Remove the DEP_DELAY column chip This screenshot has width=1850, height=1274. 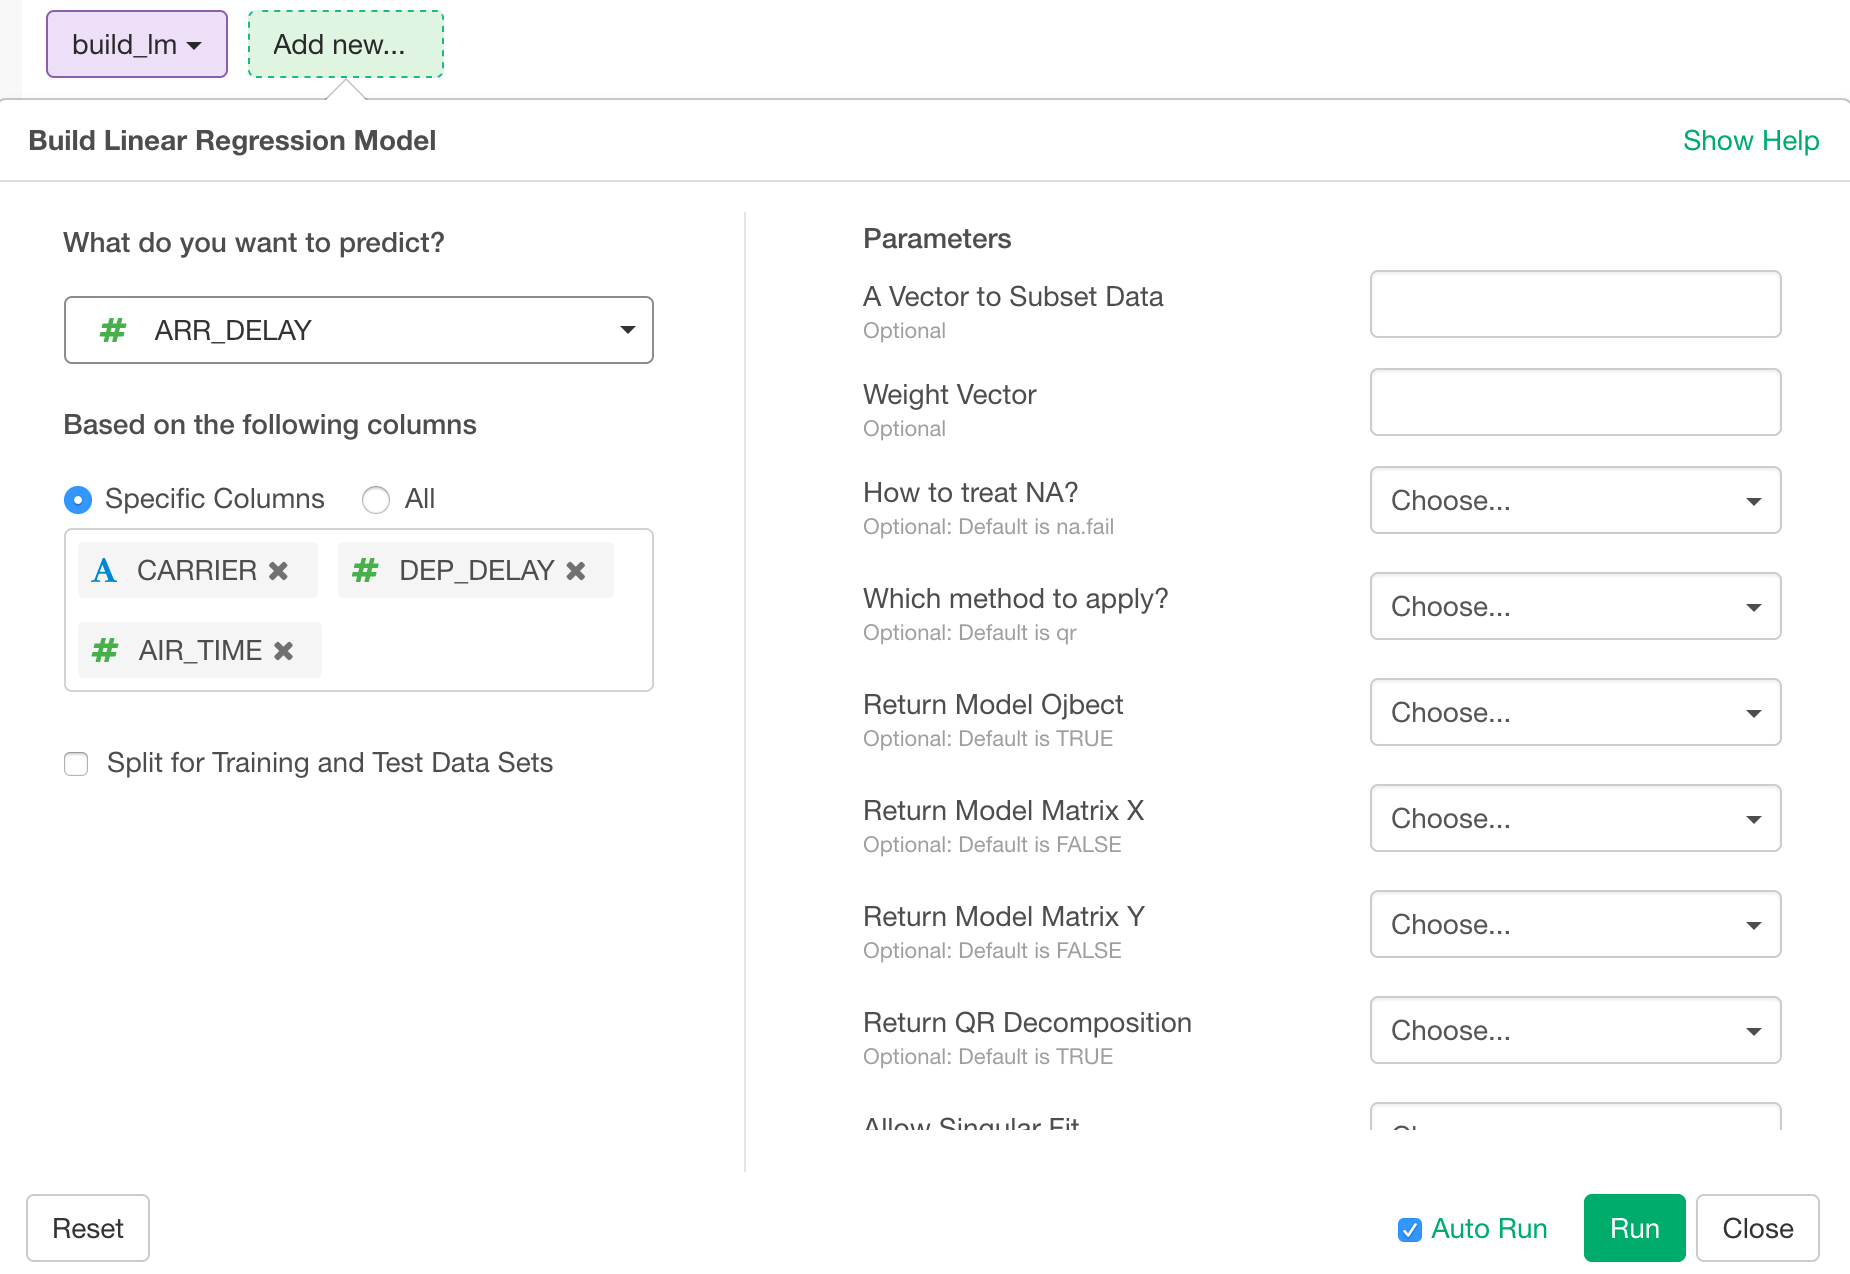[x=575, y=570]
